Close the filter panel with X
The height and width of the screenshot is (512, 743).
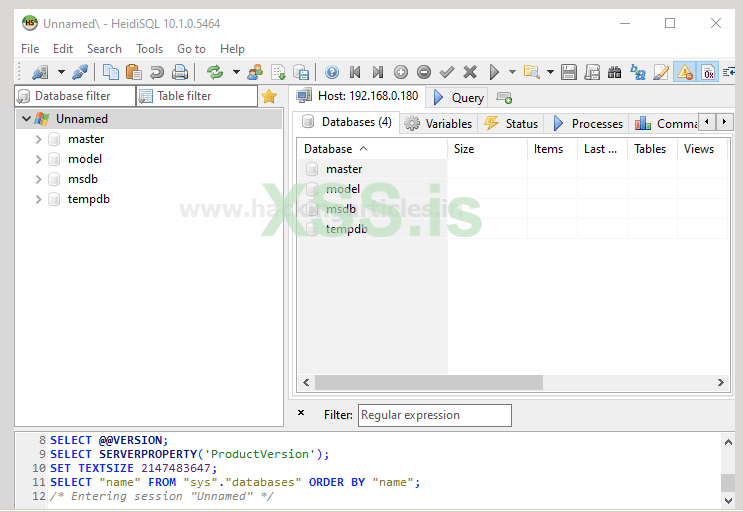301,413
